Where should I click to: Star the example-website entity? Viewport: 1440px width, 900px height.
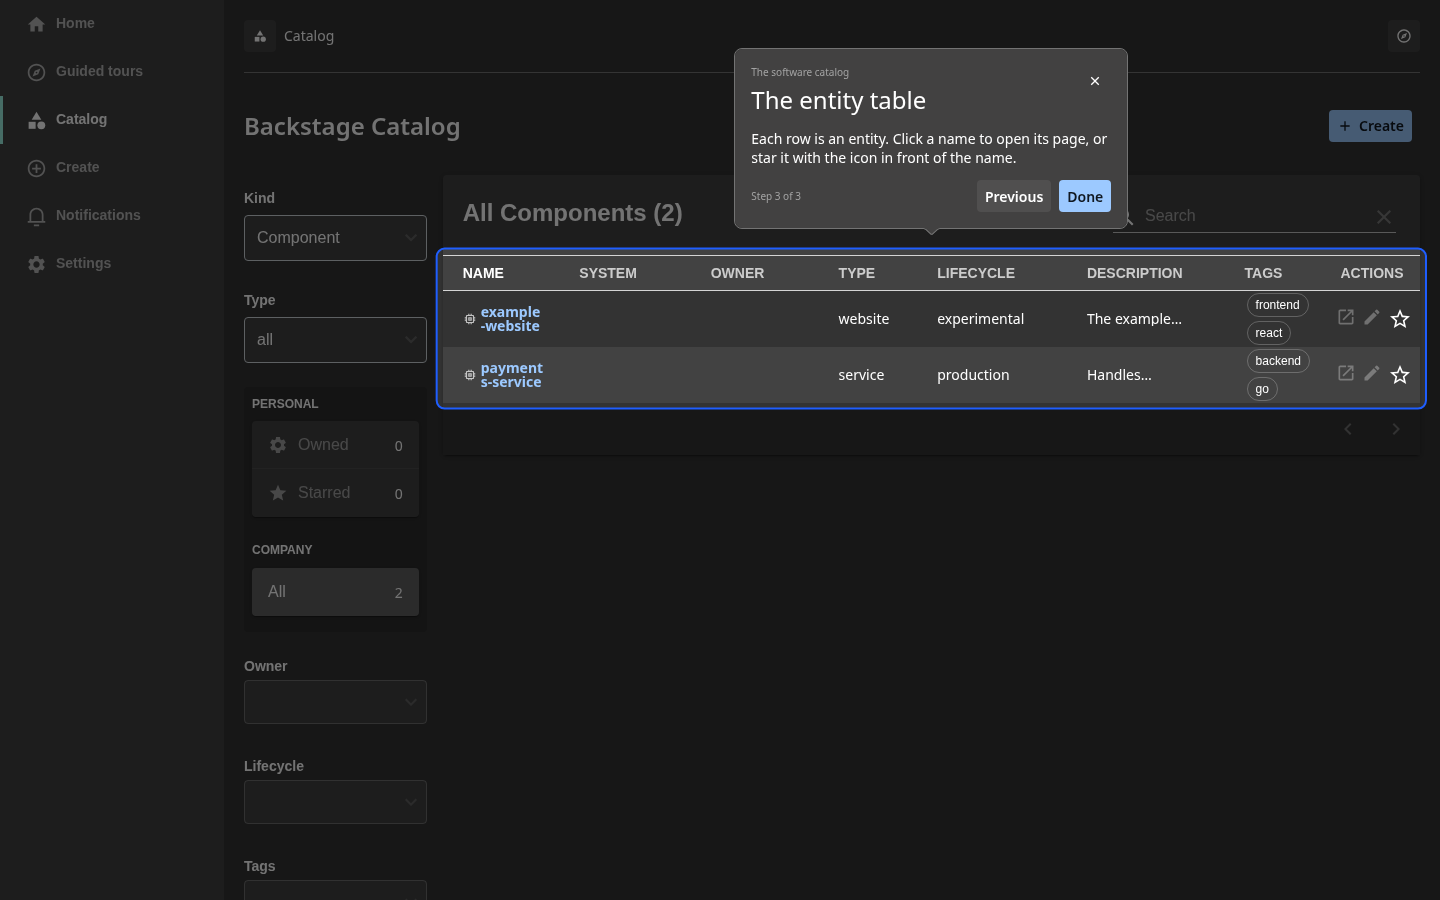[x=1400, y=319]
